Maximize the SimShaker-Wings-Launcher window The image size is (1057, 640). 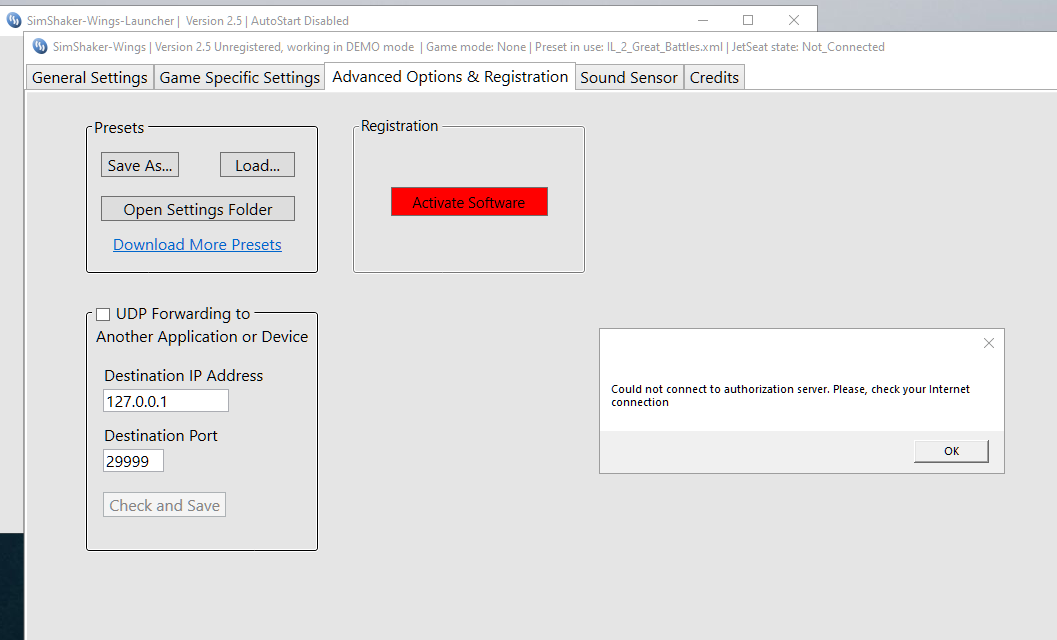coord(748,20)
